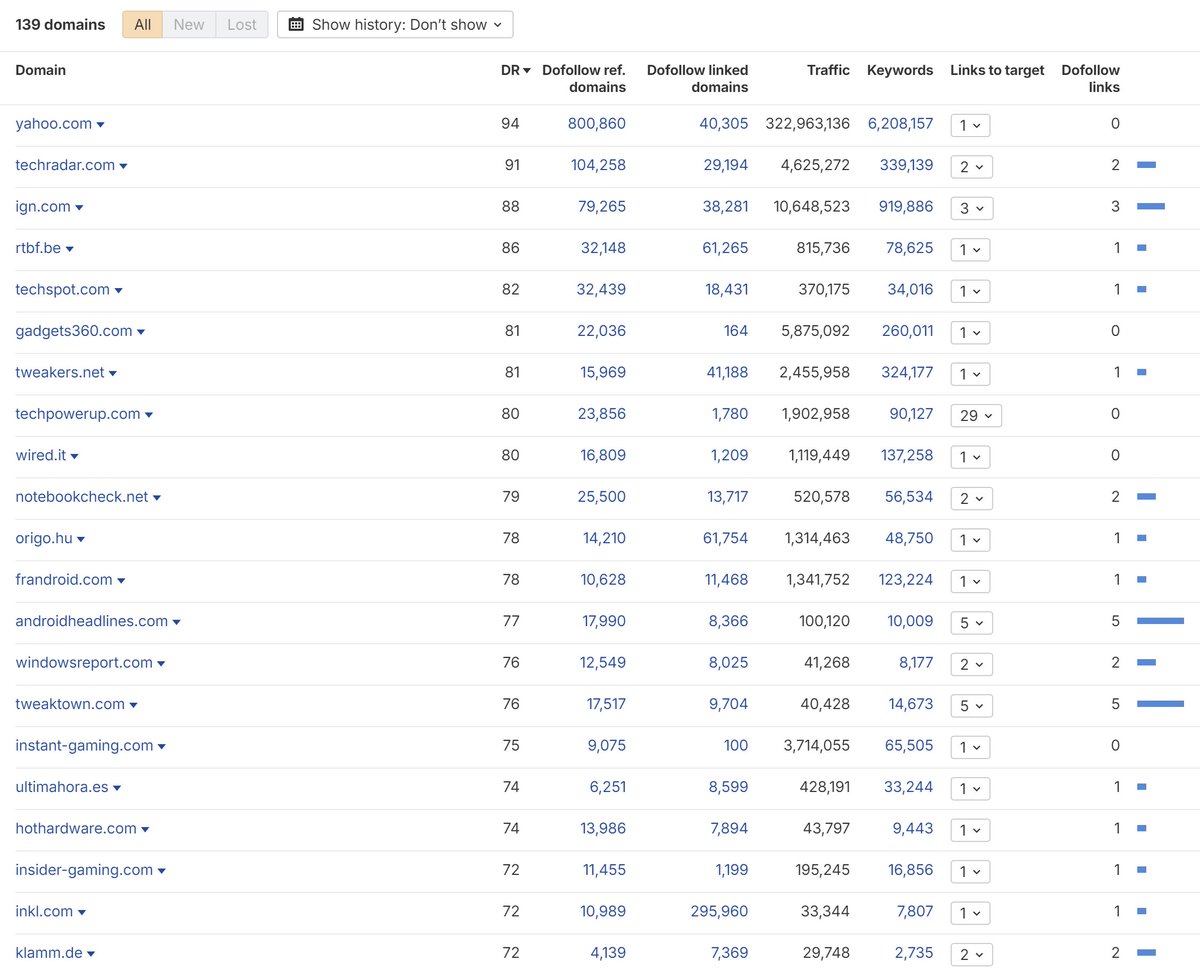Viewport: 1200px width, 969px height.
Task: Open Links to target dropdown for yahoo.com
Action: (971, 125)
